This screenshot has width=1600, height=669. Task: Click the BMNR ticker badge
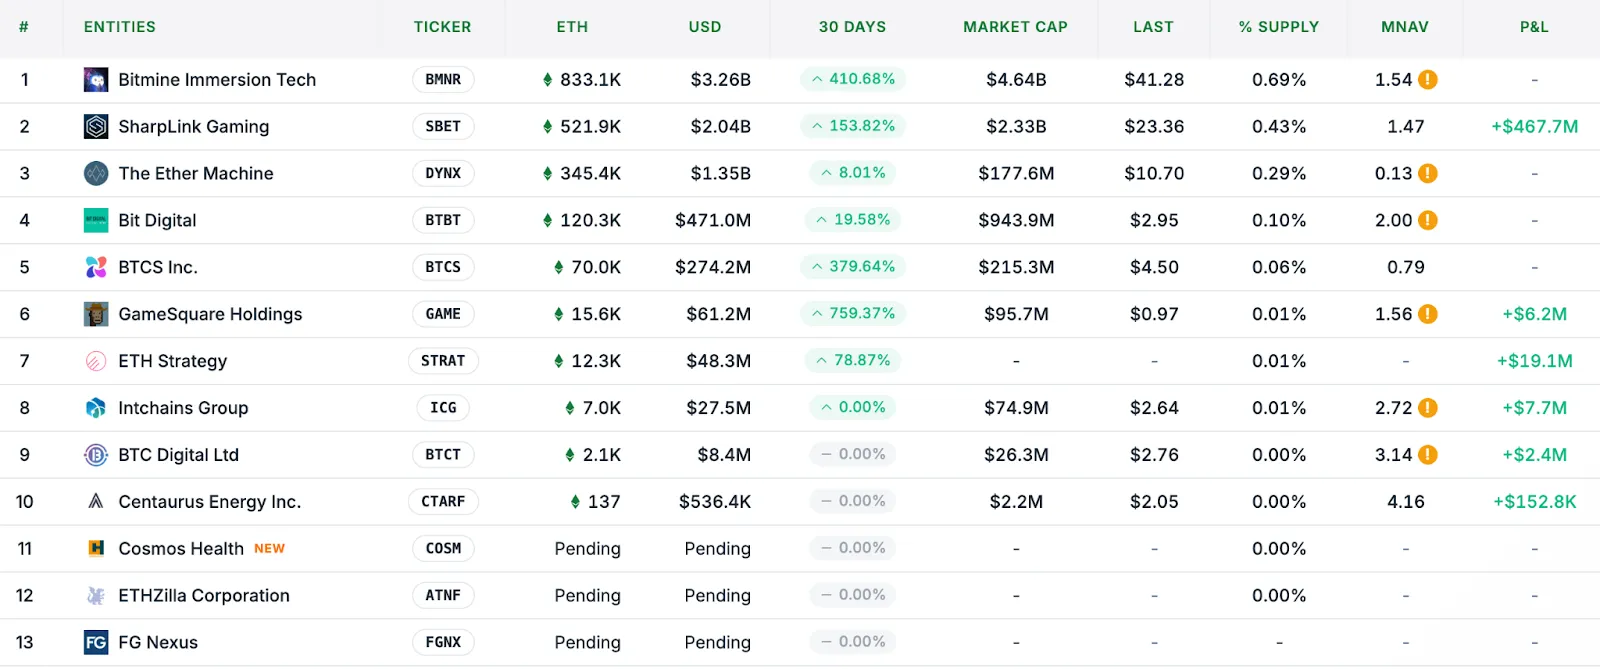[443, 80]
